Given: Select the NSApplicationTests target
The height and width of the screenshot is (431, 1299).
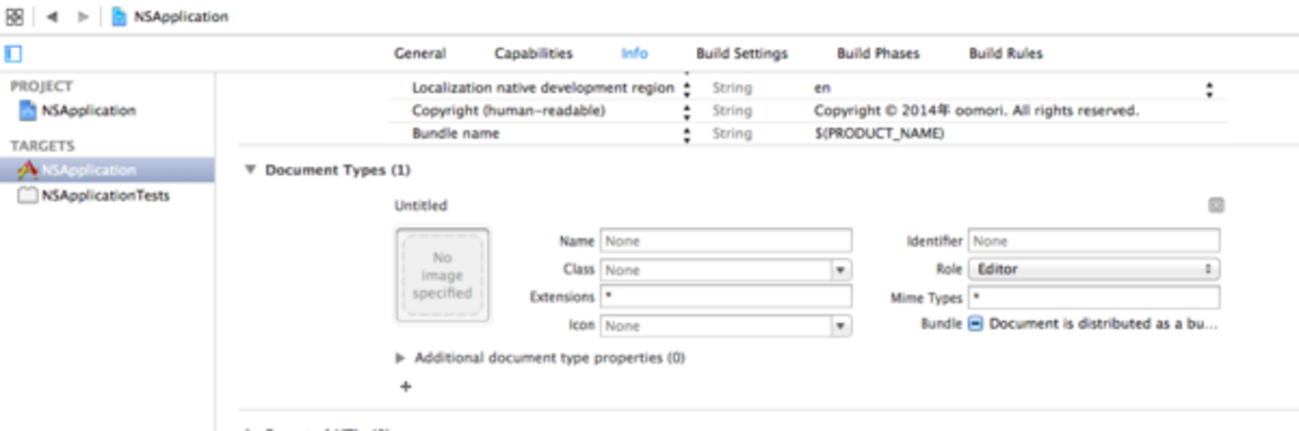Looking at the screenshot, I should point(107,196).
